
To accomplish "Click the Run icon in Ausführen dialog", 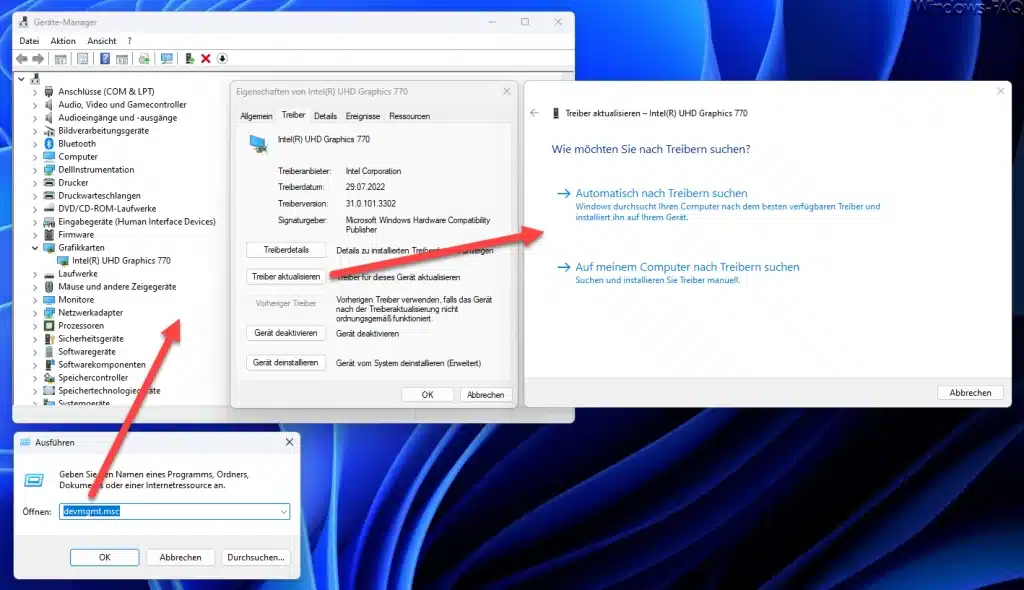I will pos(34,480).
